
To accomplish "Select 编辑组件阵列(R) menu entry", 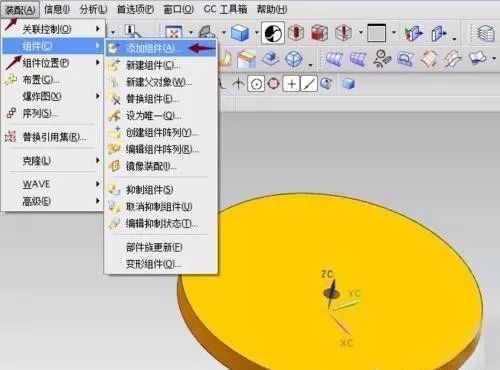I will pyautogui.click(x=161, y=149).
